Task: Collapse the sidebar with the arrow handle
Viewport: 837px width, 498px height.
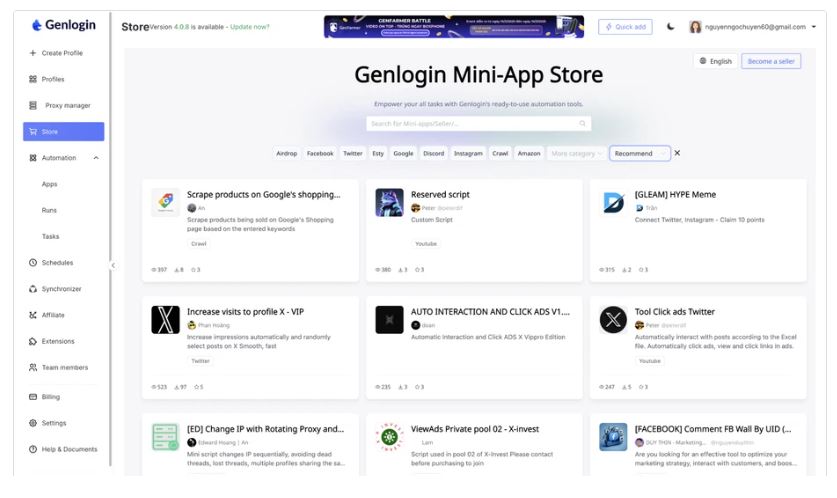Action: (113, 265)
